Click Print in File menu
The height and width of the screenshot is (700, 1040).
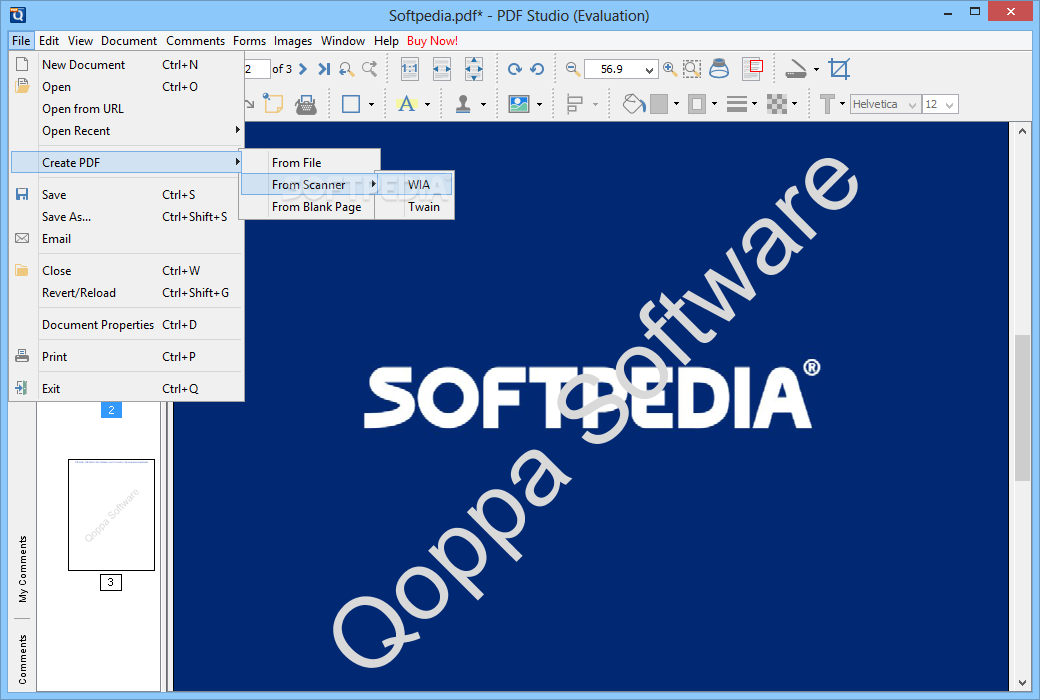coord(127,356)
